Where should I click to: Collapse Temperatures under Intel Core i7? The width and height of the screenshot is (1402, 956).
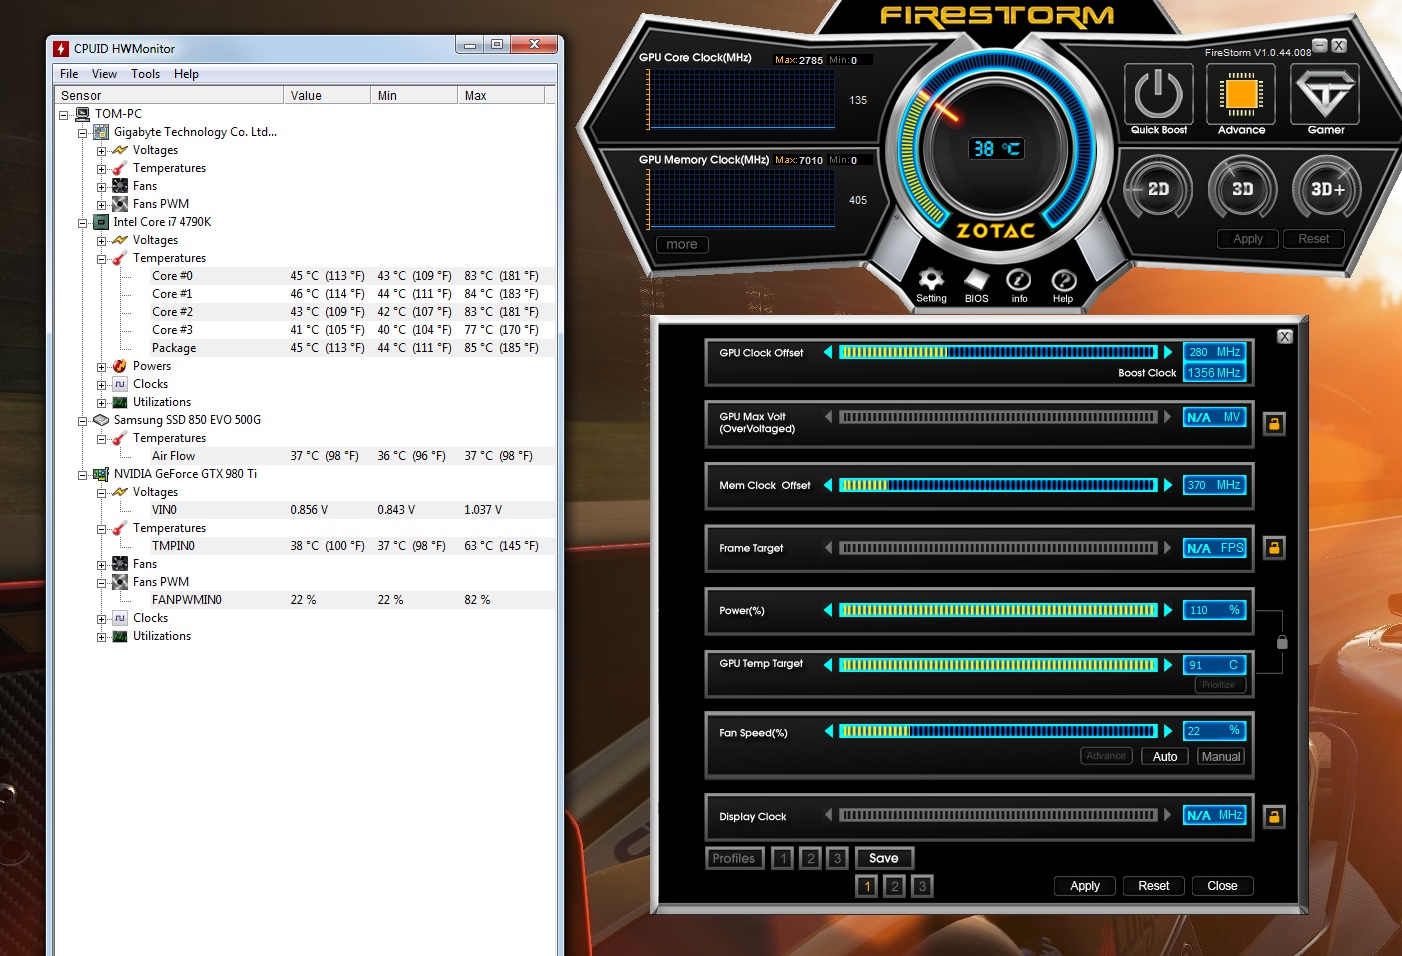[x=101, y=259]
